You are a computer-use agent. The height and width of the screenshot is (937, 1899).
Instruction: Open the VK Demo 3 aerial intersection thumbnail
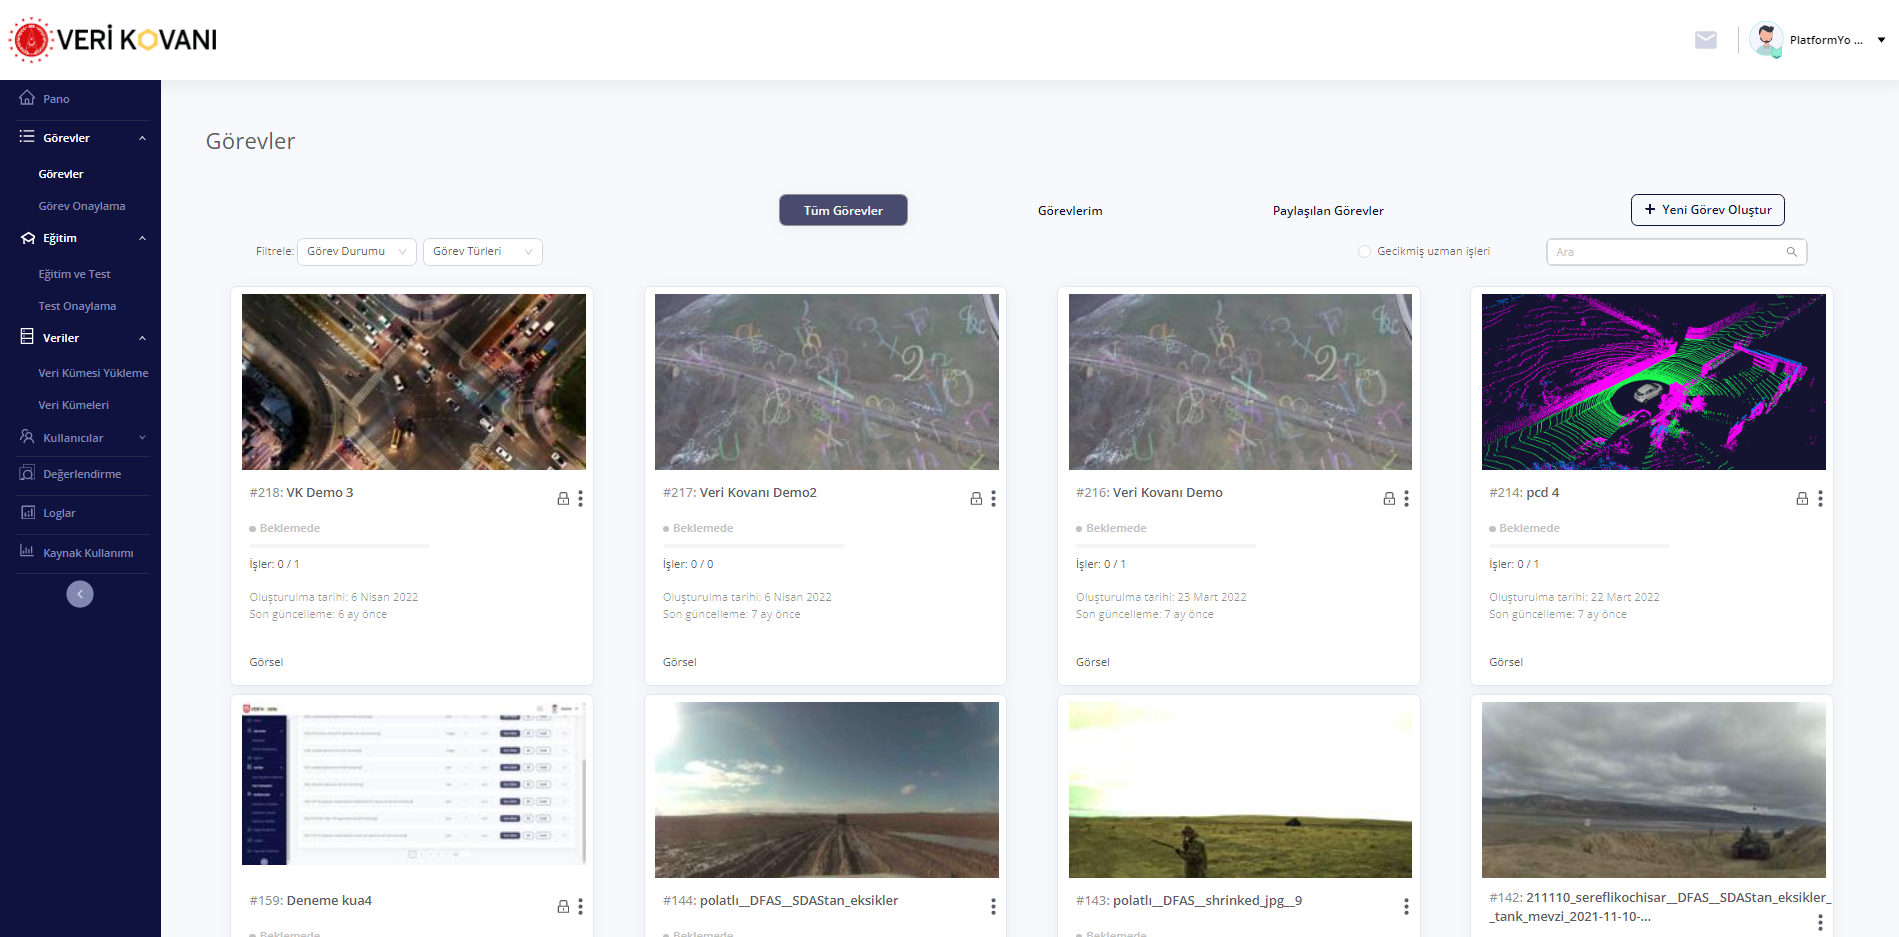(414, 382)
